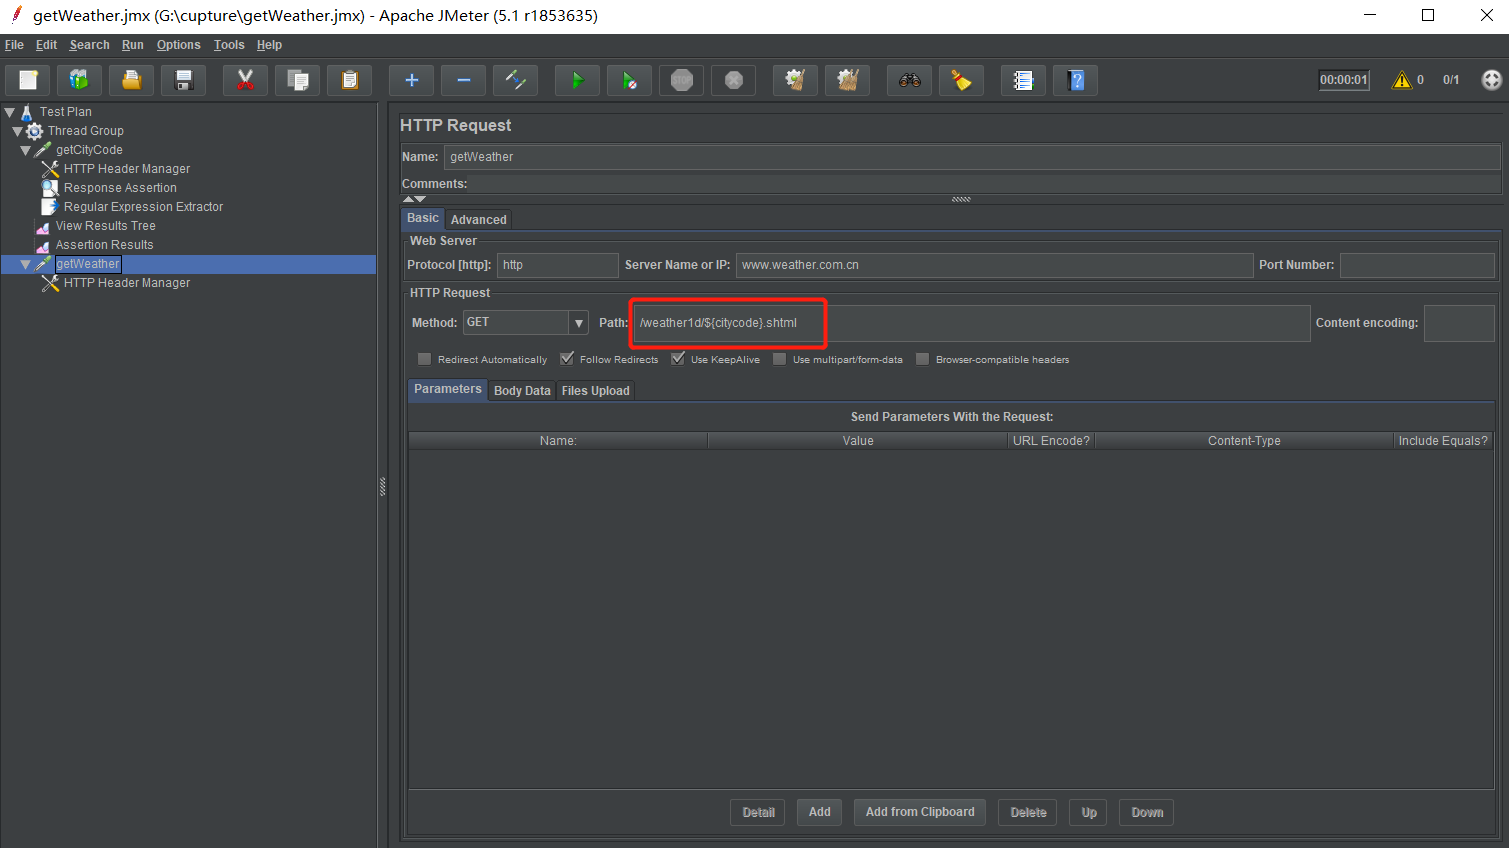This screenshot has width=1509, height=848.
Task: Open Search with binoculars icon
Action: click(x=909, y=80)
